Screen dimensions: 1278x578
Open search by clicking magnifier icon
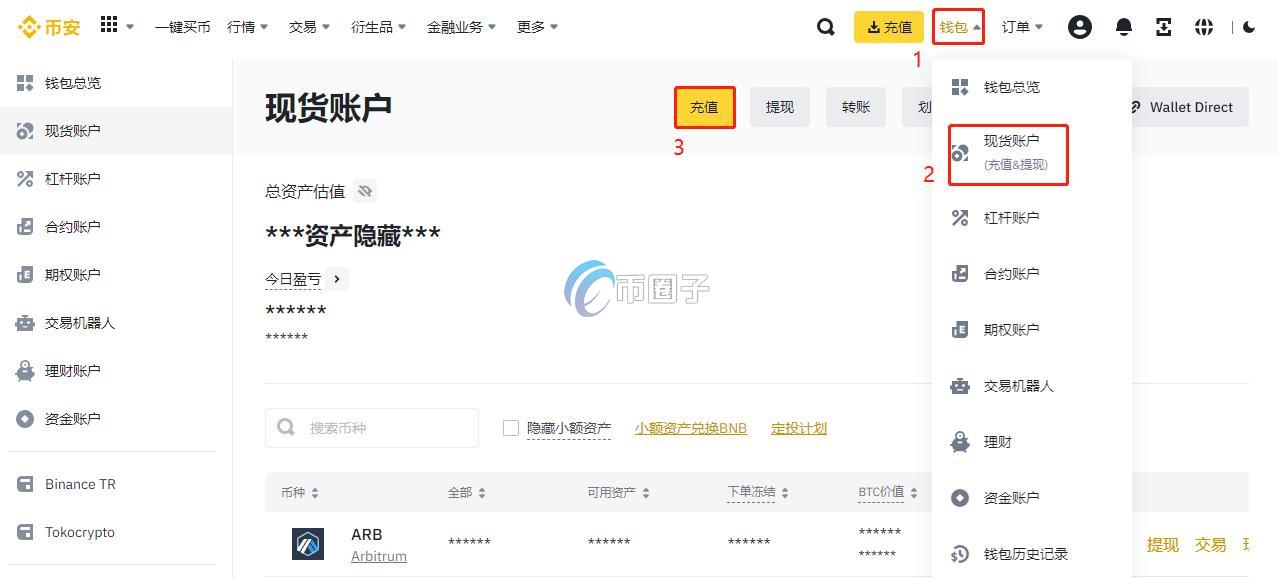825,27
